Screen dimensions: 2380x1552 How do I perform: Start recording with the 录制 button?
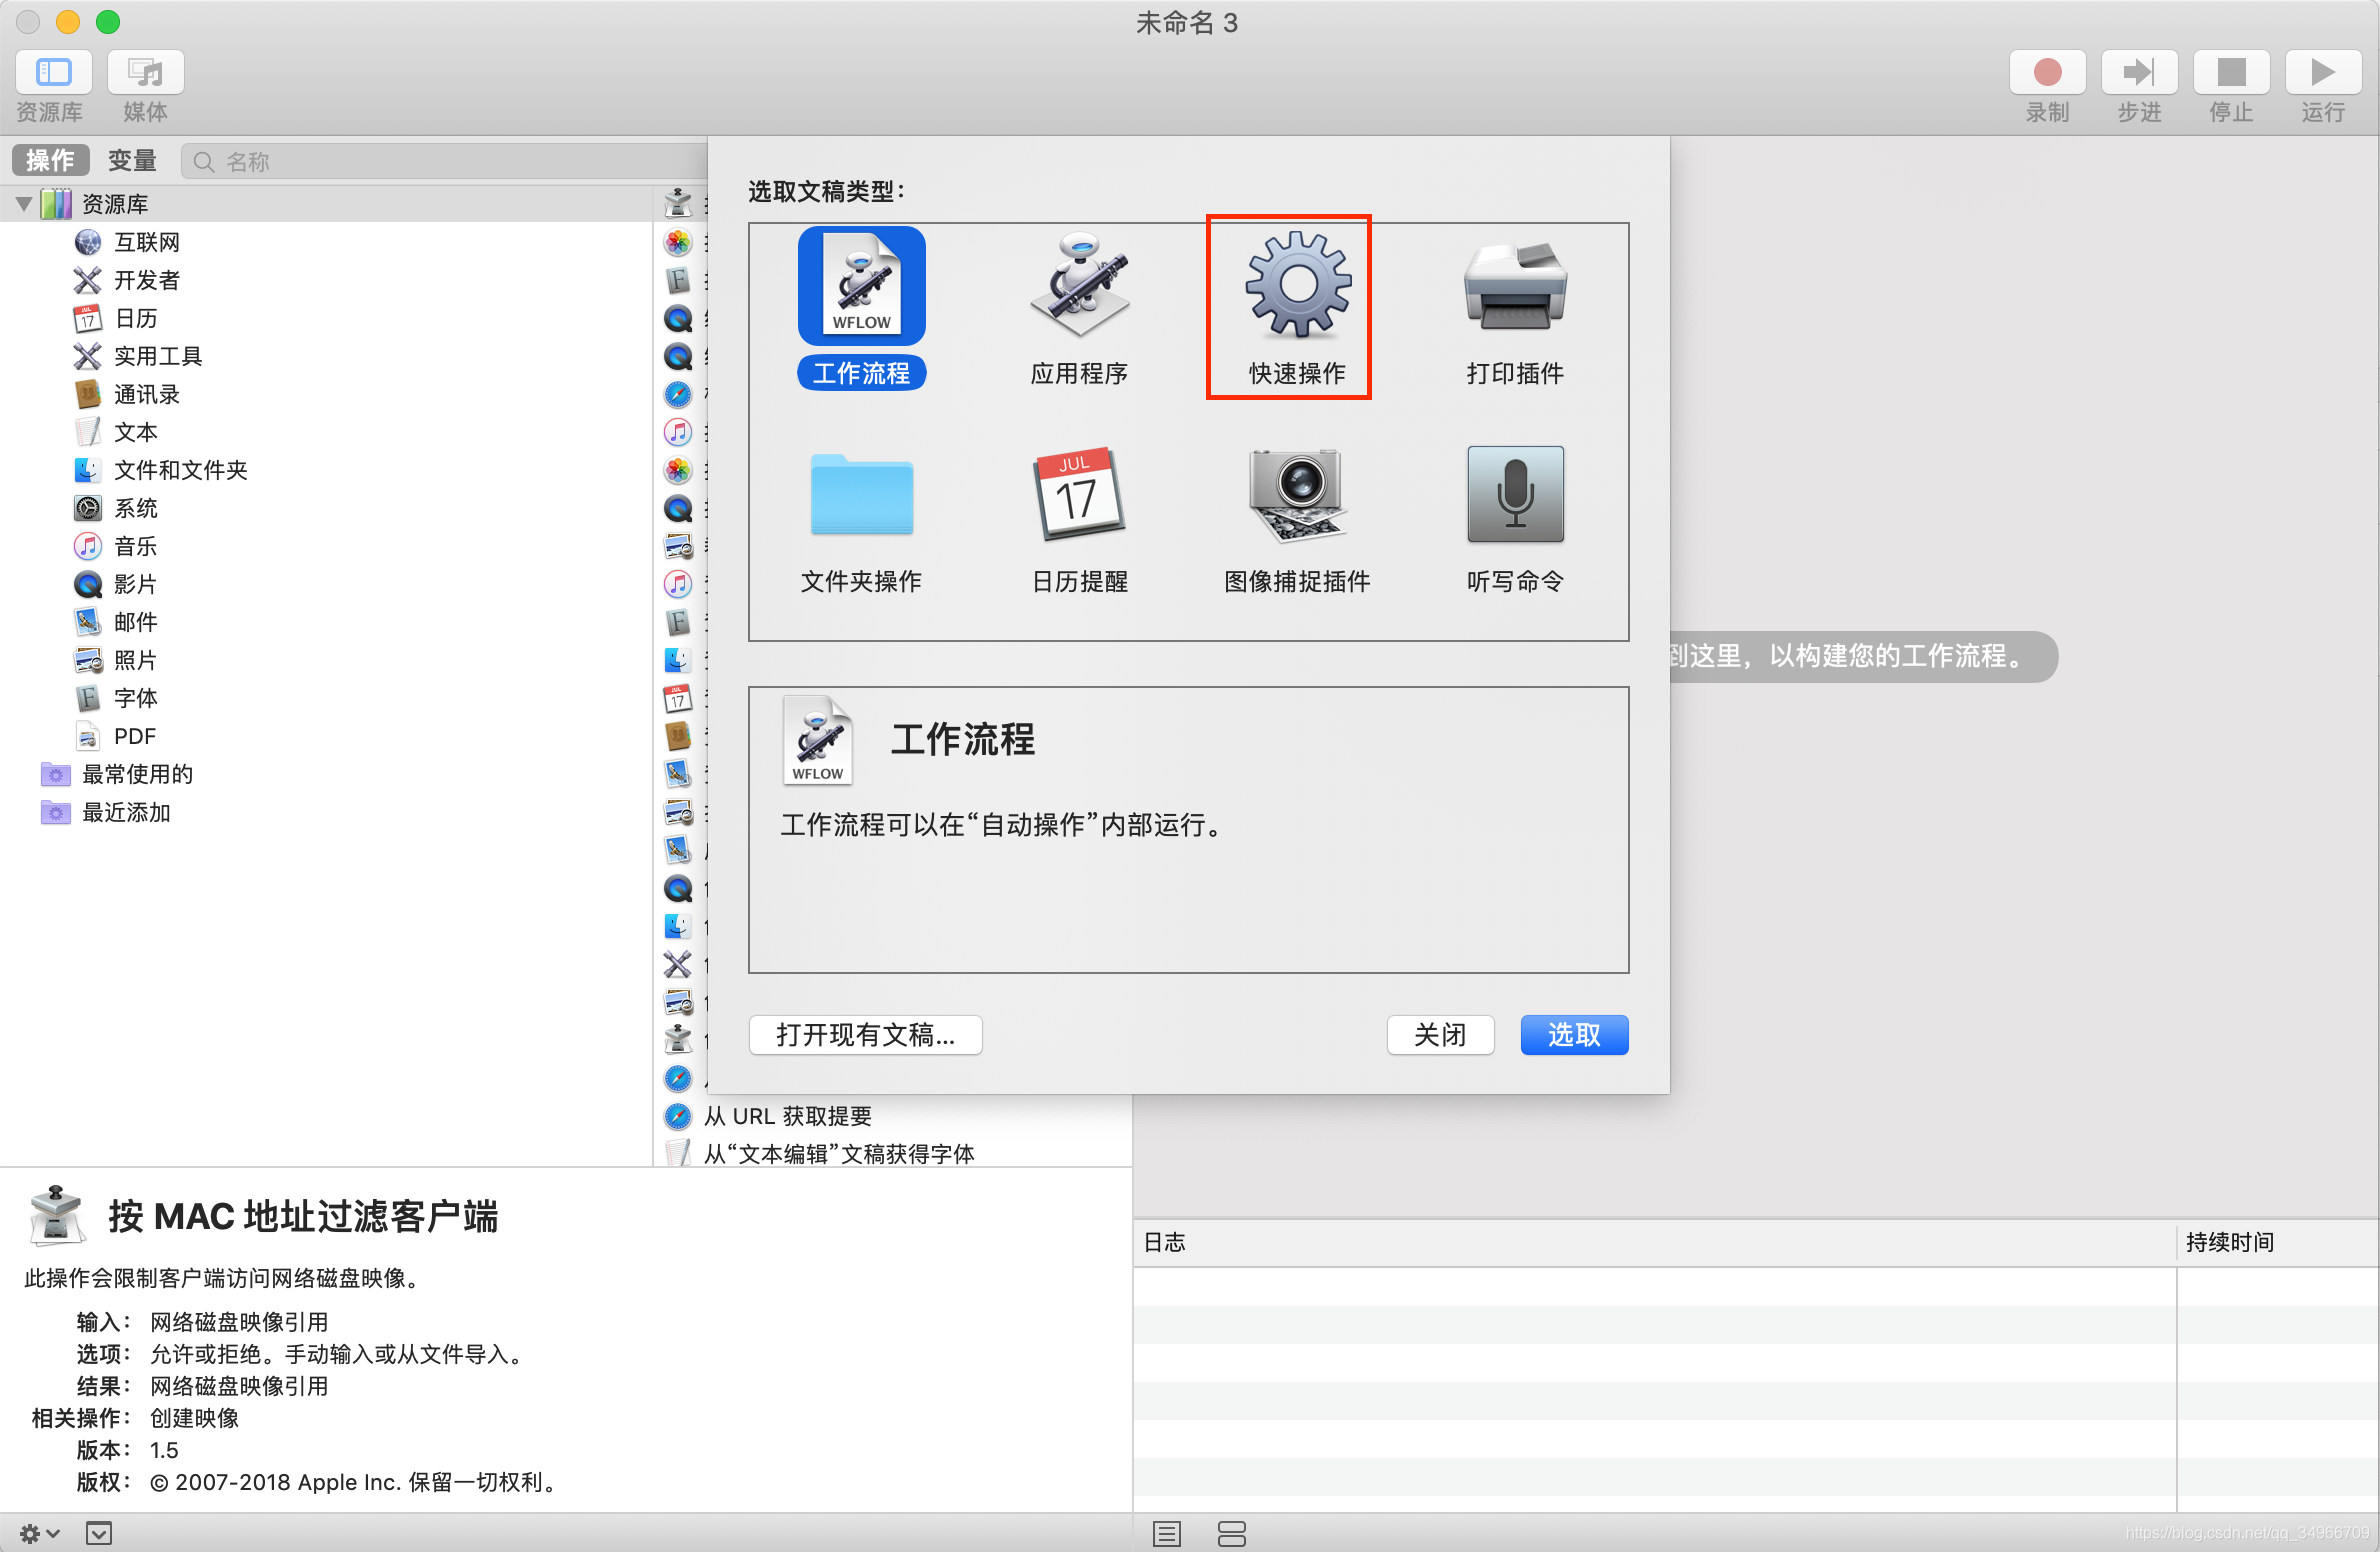(2047, 73)
